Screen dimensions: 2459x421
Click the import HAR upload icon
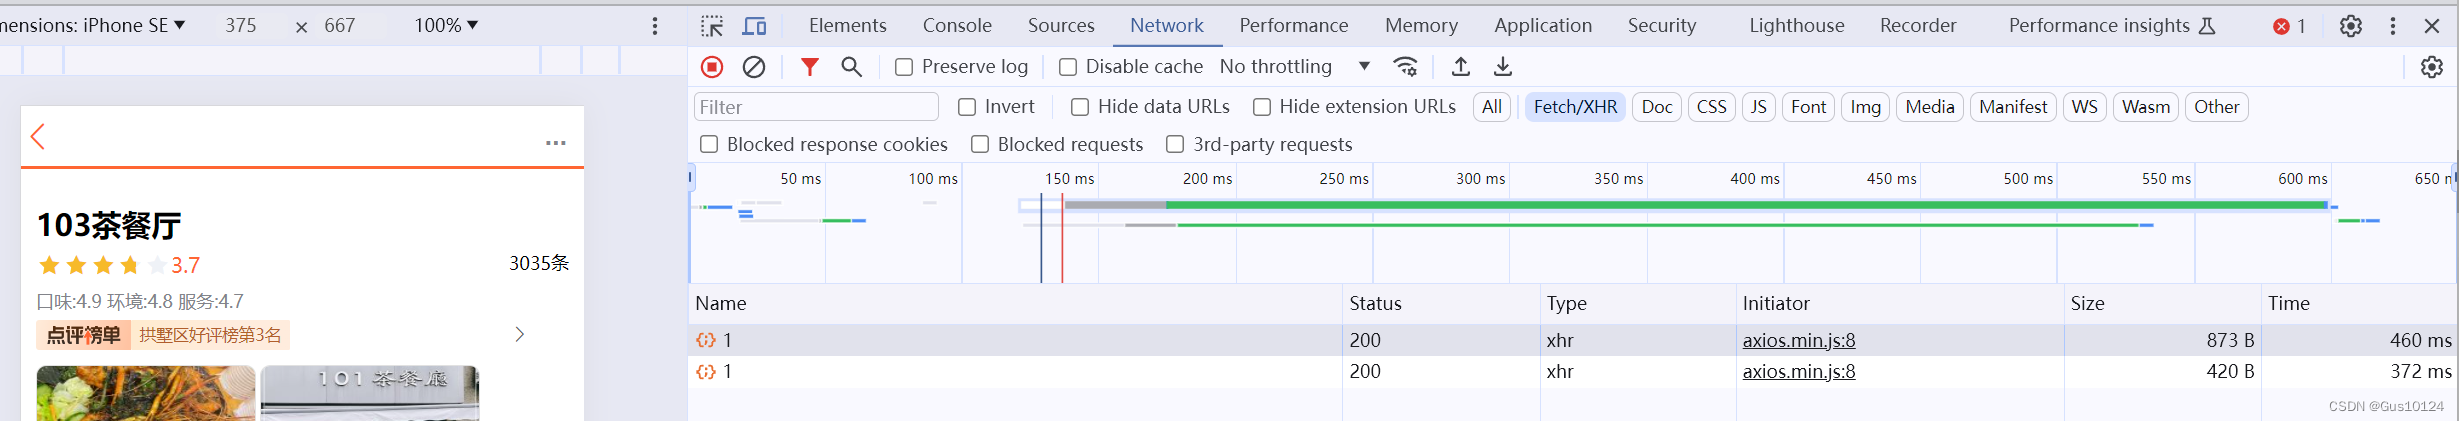pos(1461,67)
